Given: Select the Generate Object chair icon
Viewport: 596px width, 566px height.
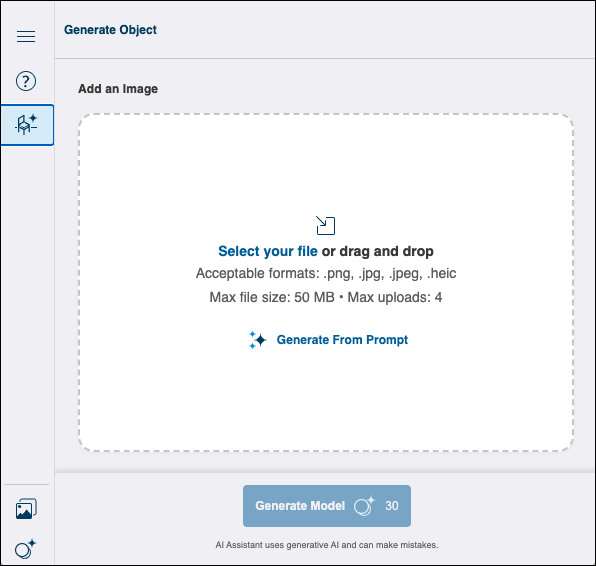Looking at the screenshot, I should click(x=27, y=125).
